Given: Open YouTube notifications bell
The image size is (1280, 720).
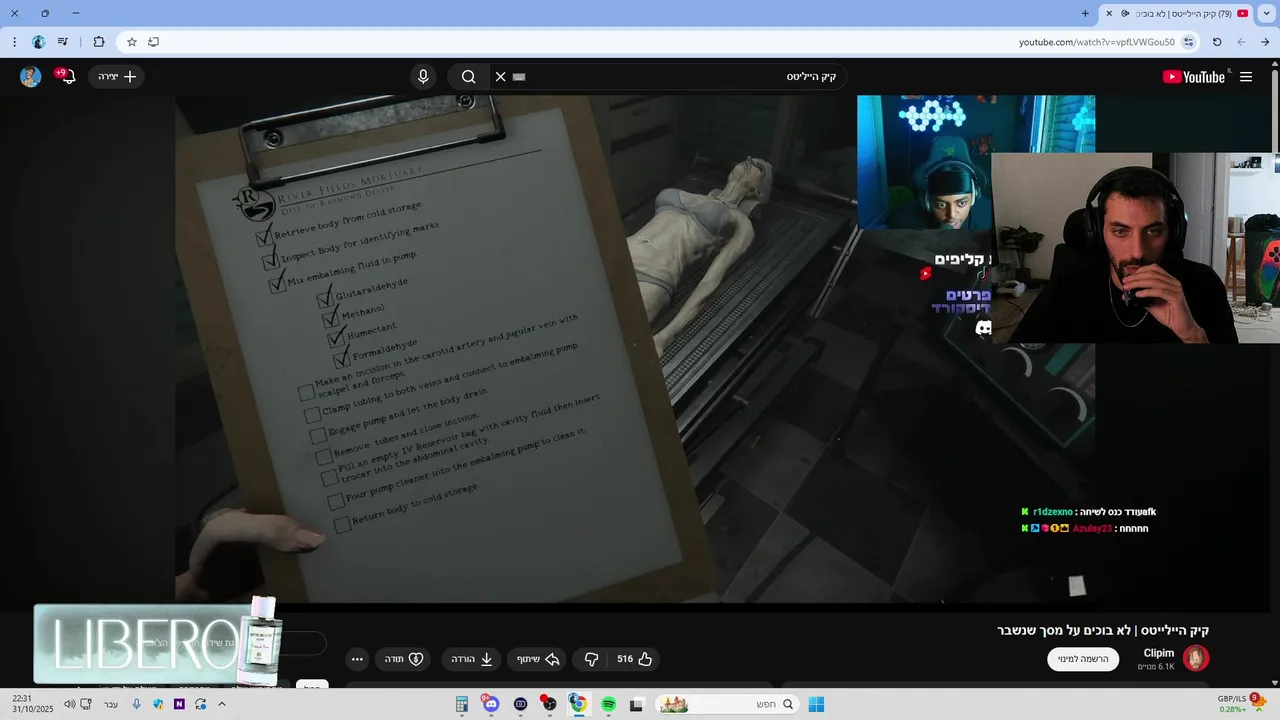Looking at the screenshot, I should (67, 77).
